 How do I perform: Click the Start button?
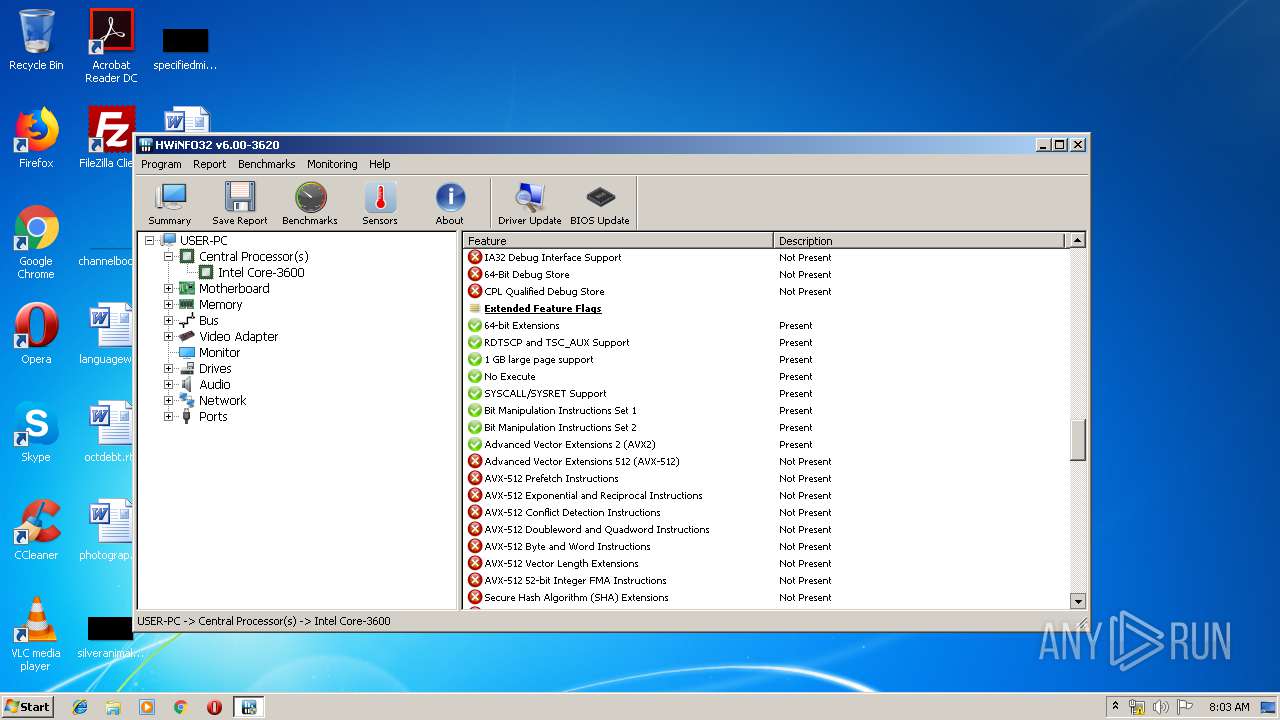pos(28,706)
